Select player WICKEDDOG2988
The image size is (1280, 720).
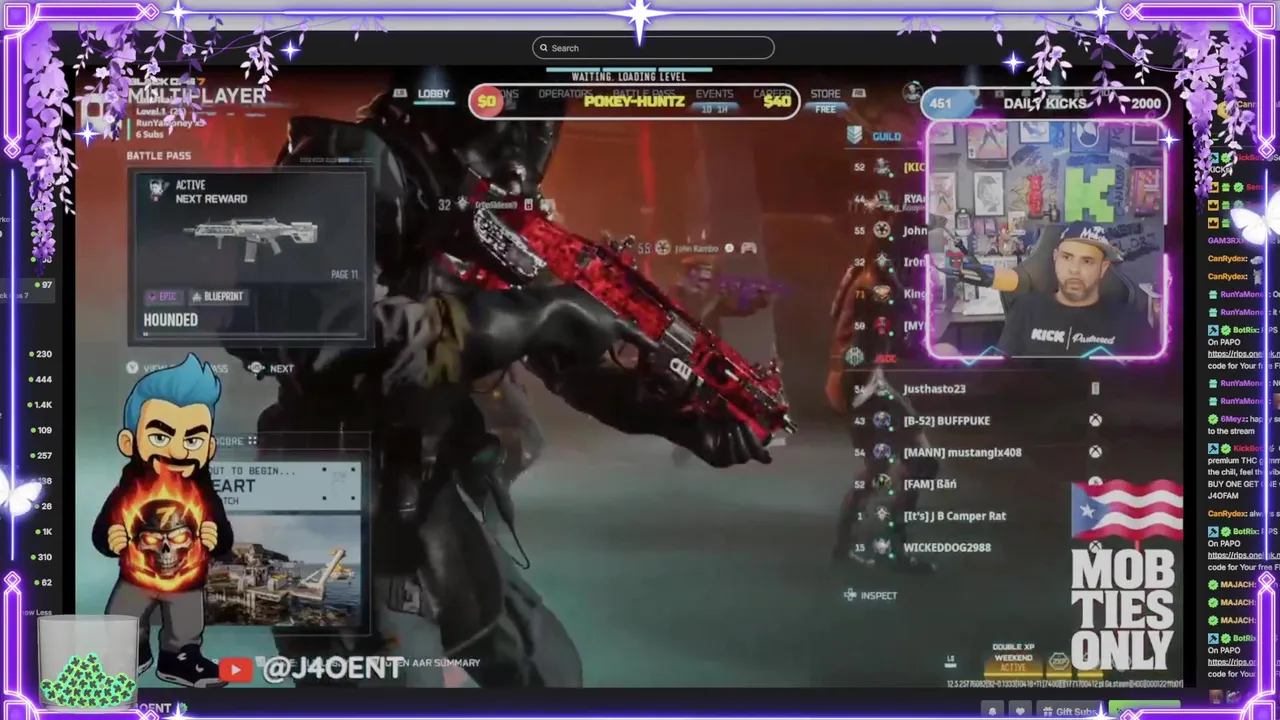point(946,548)
